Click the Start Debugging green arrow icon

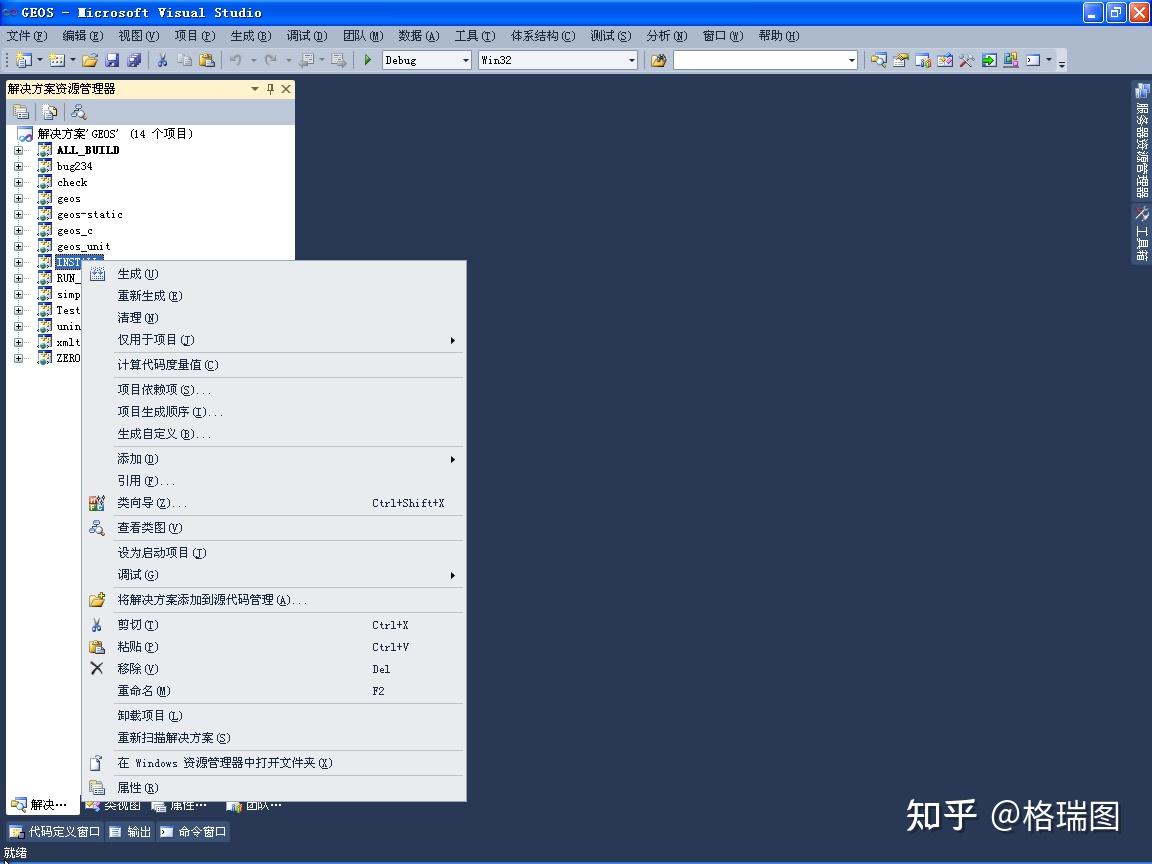coord(368,60)
